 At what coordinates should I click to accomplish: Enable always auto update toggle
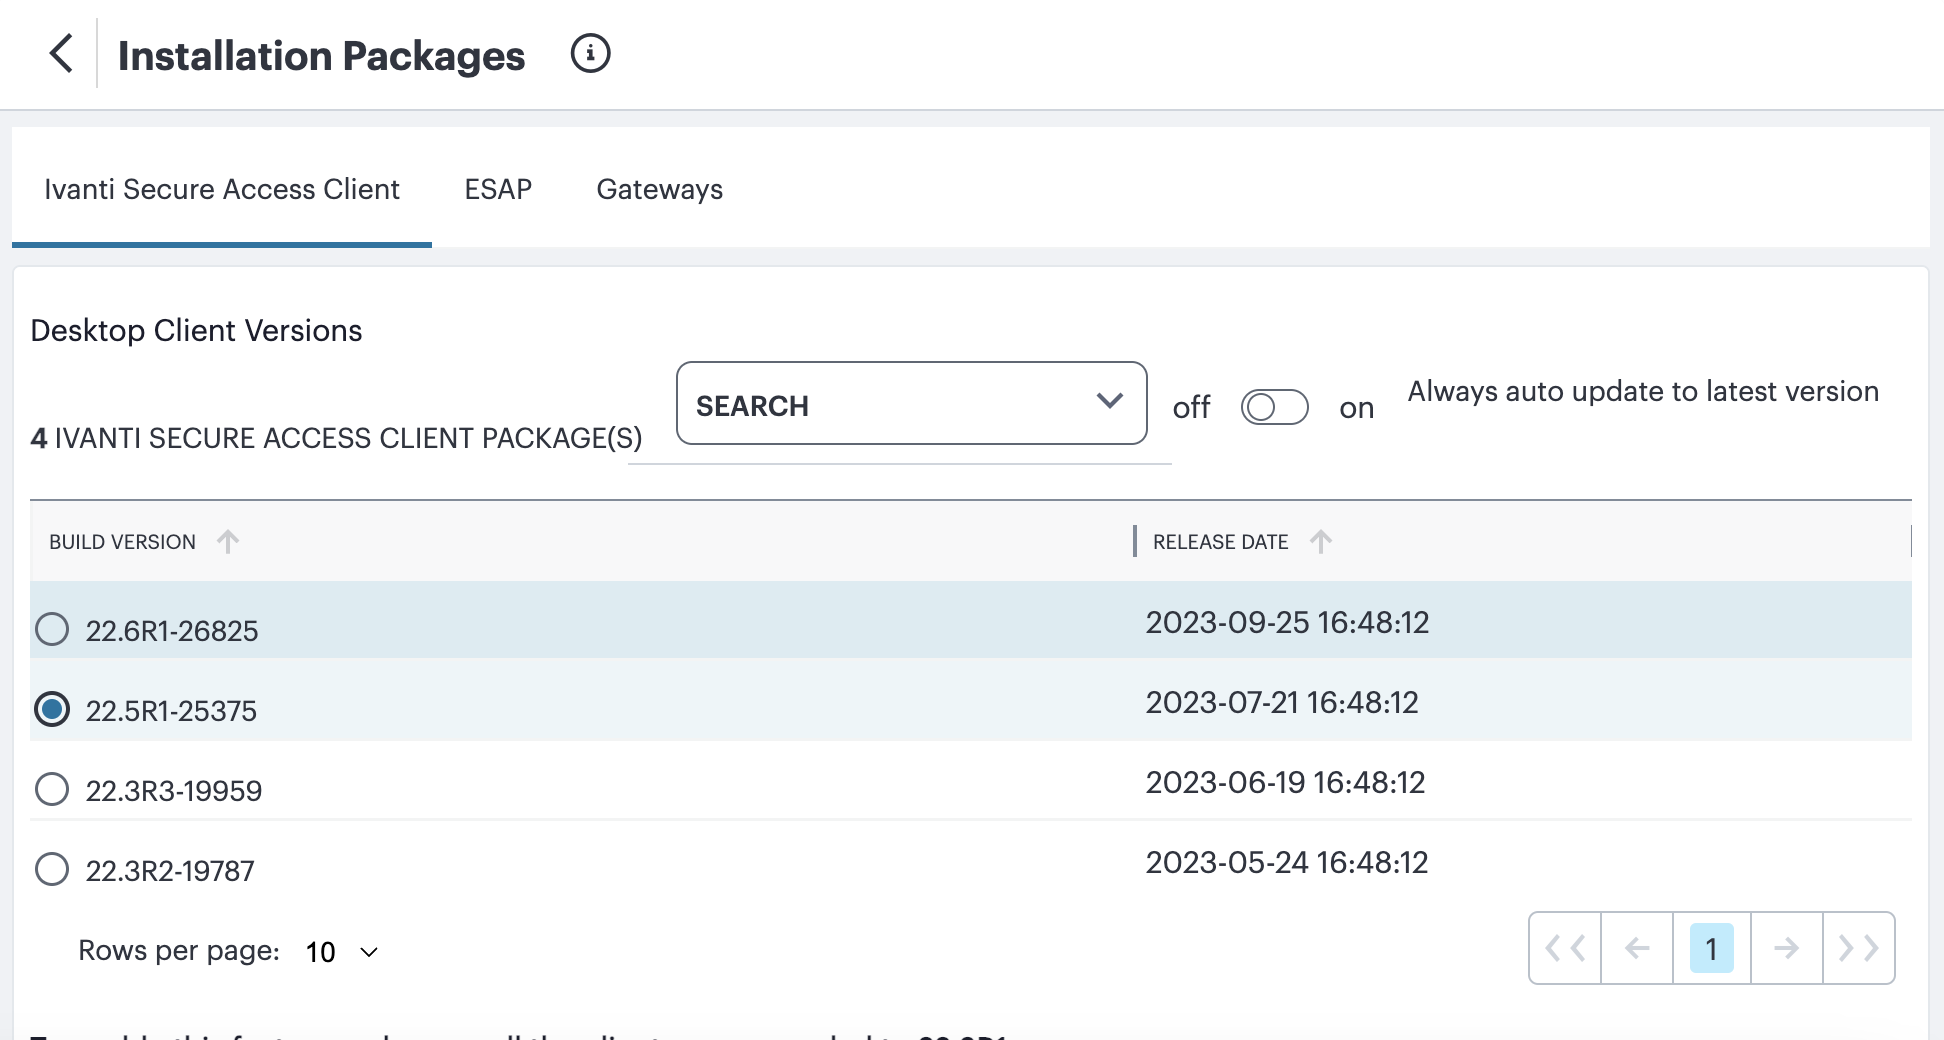[x=1274, y=407]
